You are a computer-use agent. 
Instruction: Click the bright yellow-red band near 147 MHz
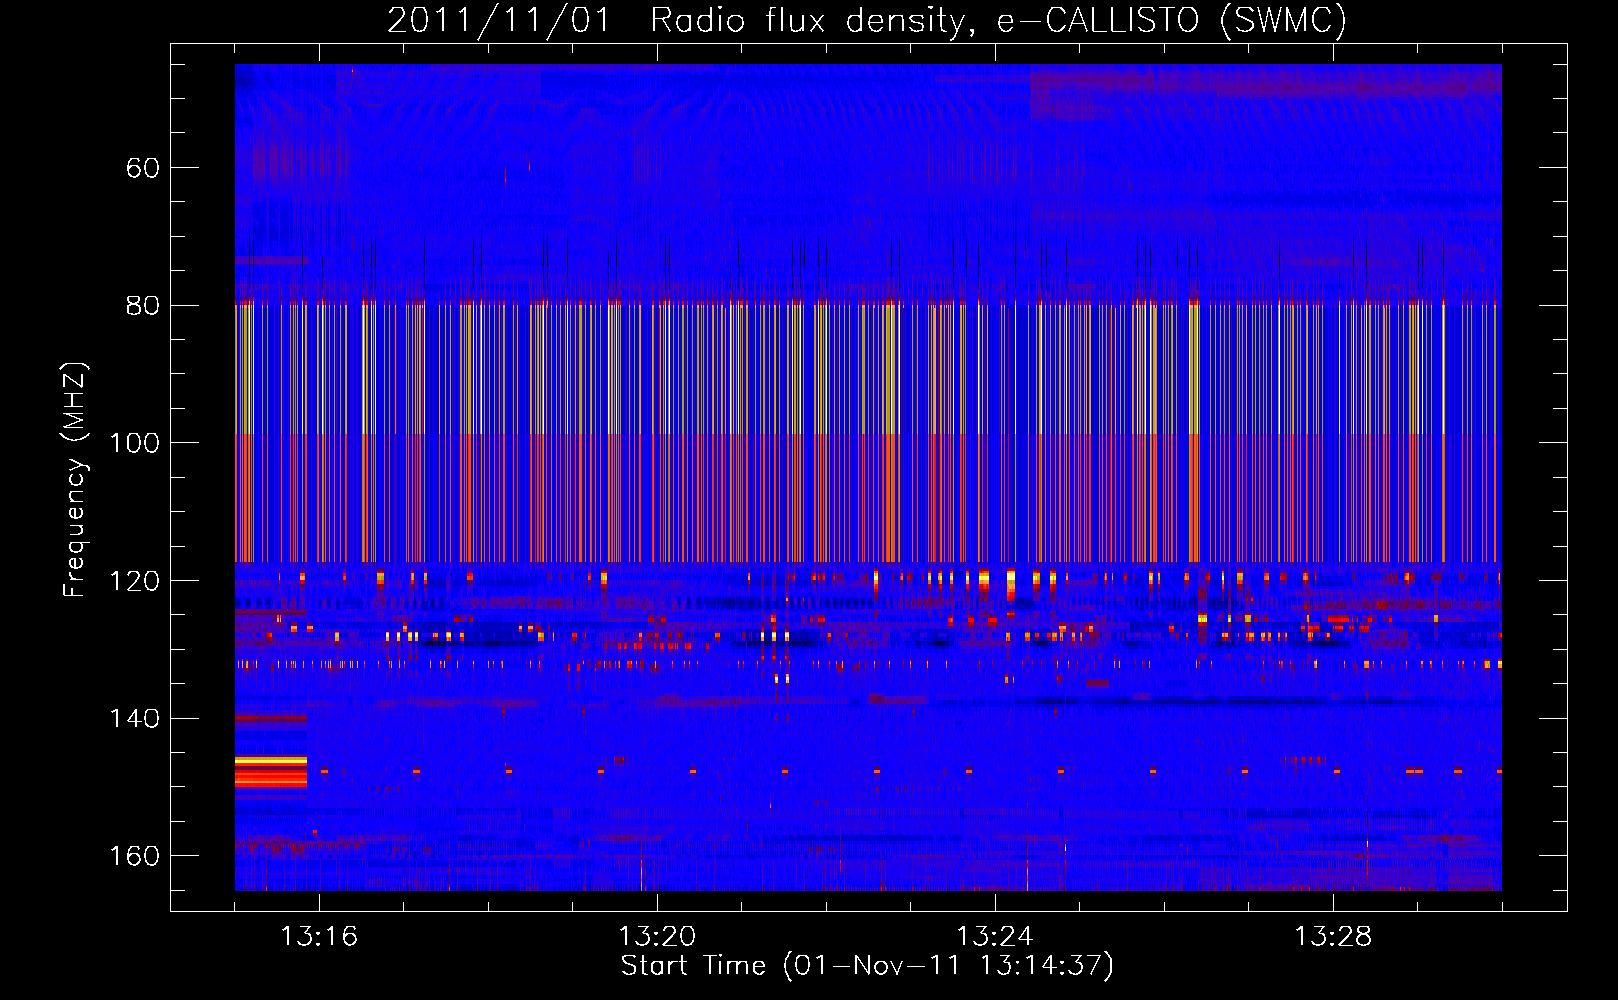[271, 771]
